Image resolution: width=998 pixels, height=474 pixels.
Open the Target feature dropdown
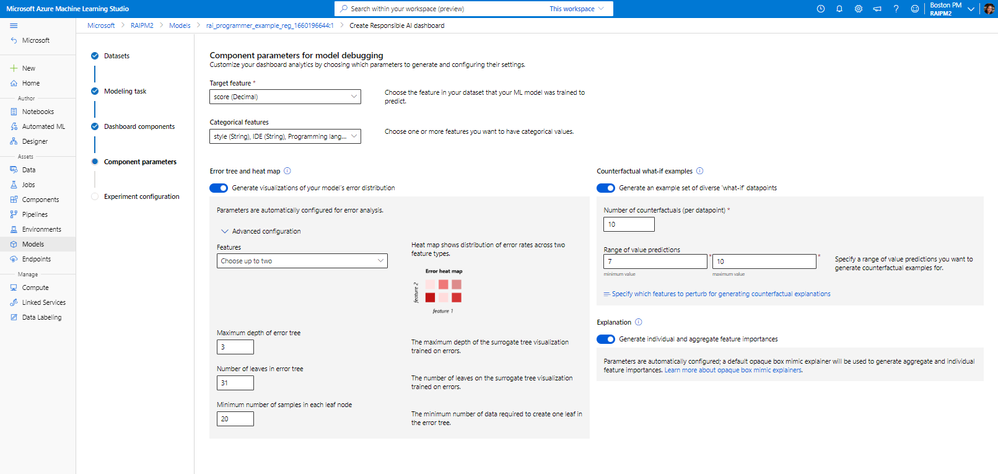(x=285, y=97)
